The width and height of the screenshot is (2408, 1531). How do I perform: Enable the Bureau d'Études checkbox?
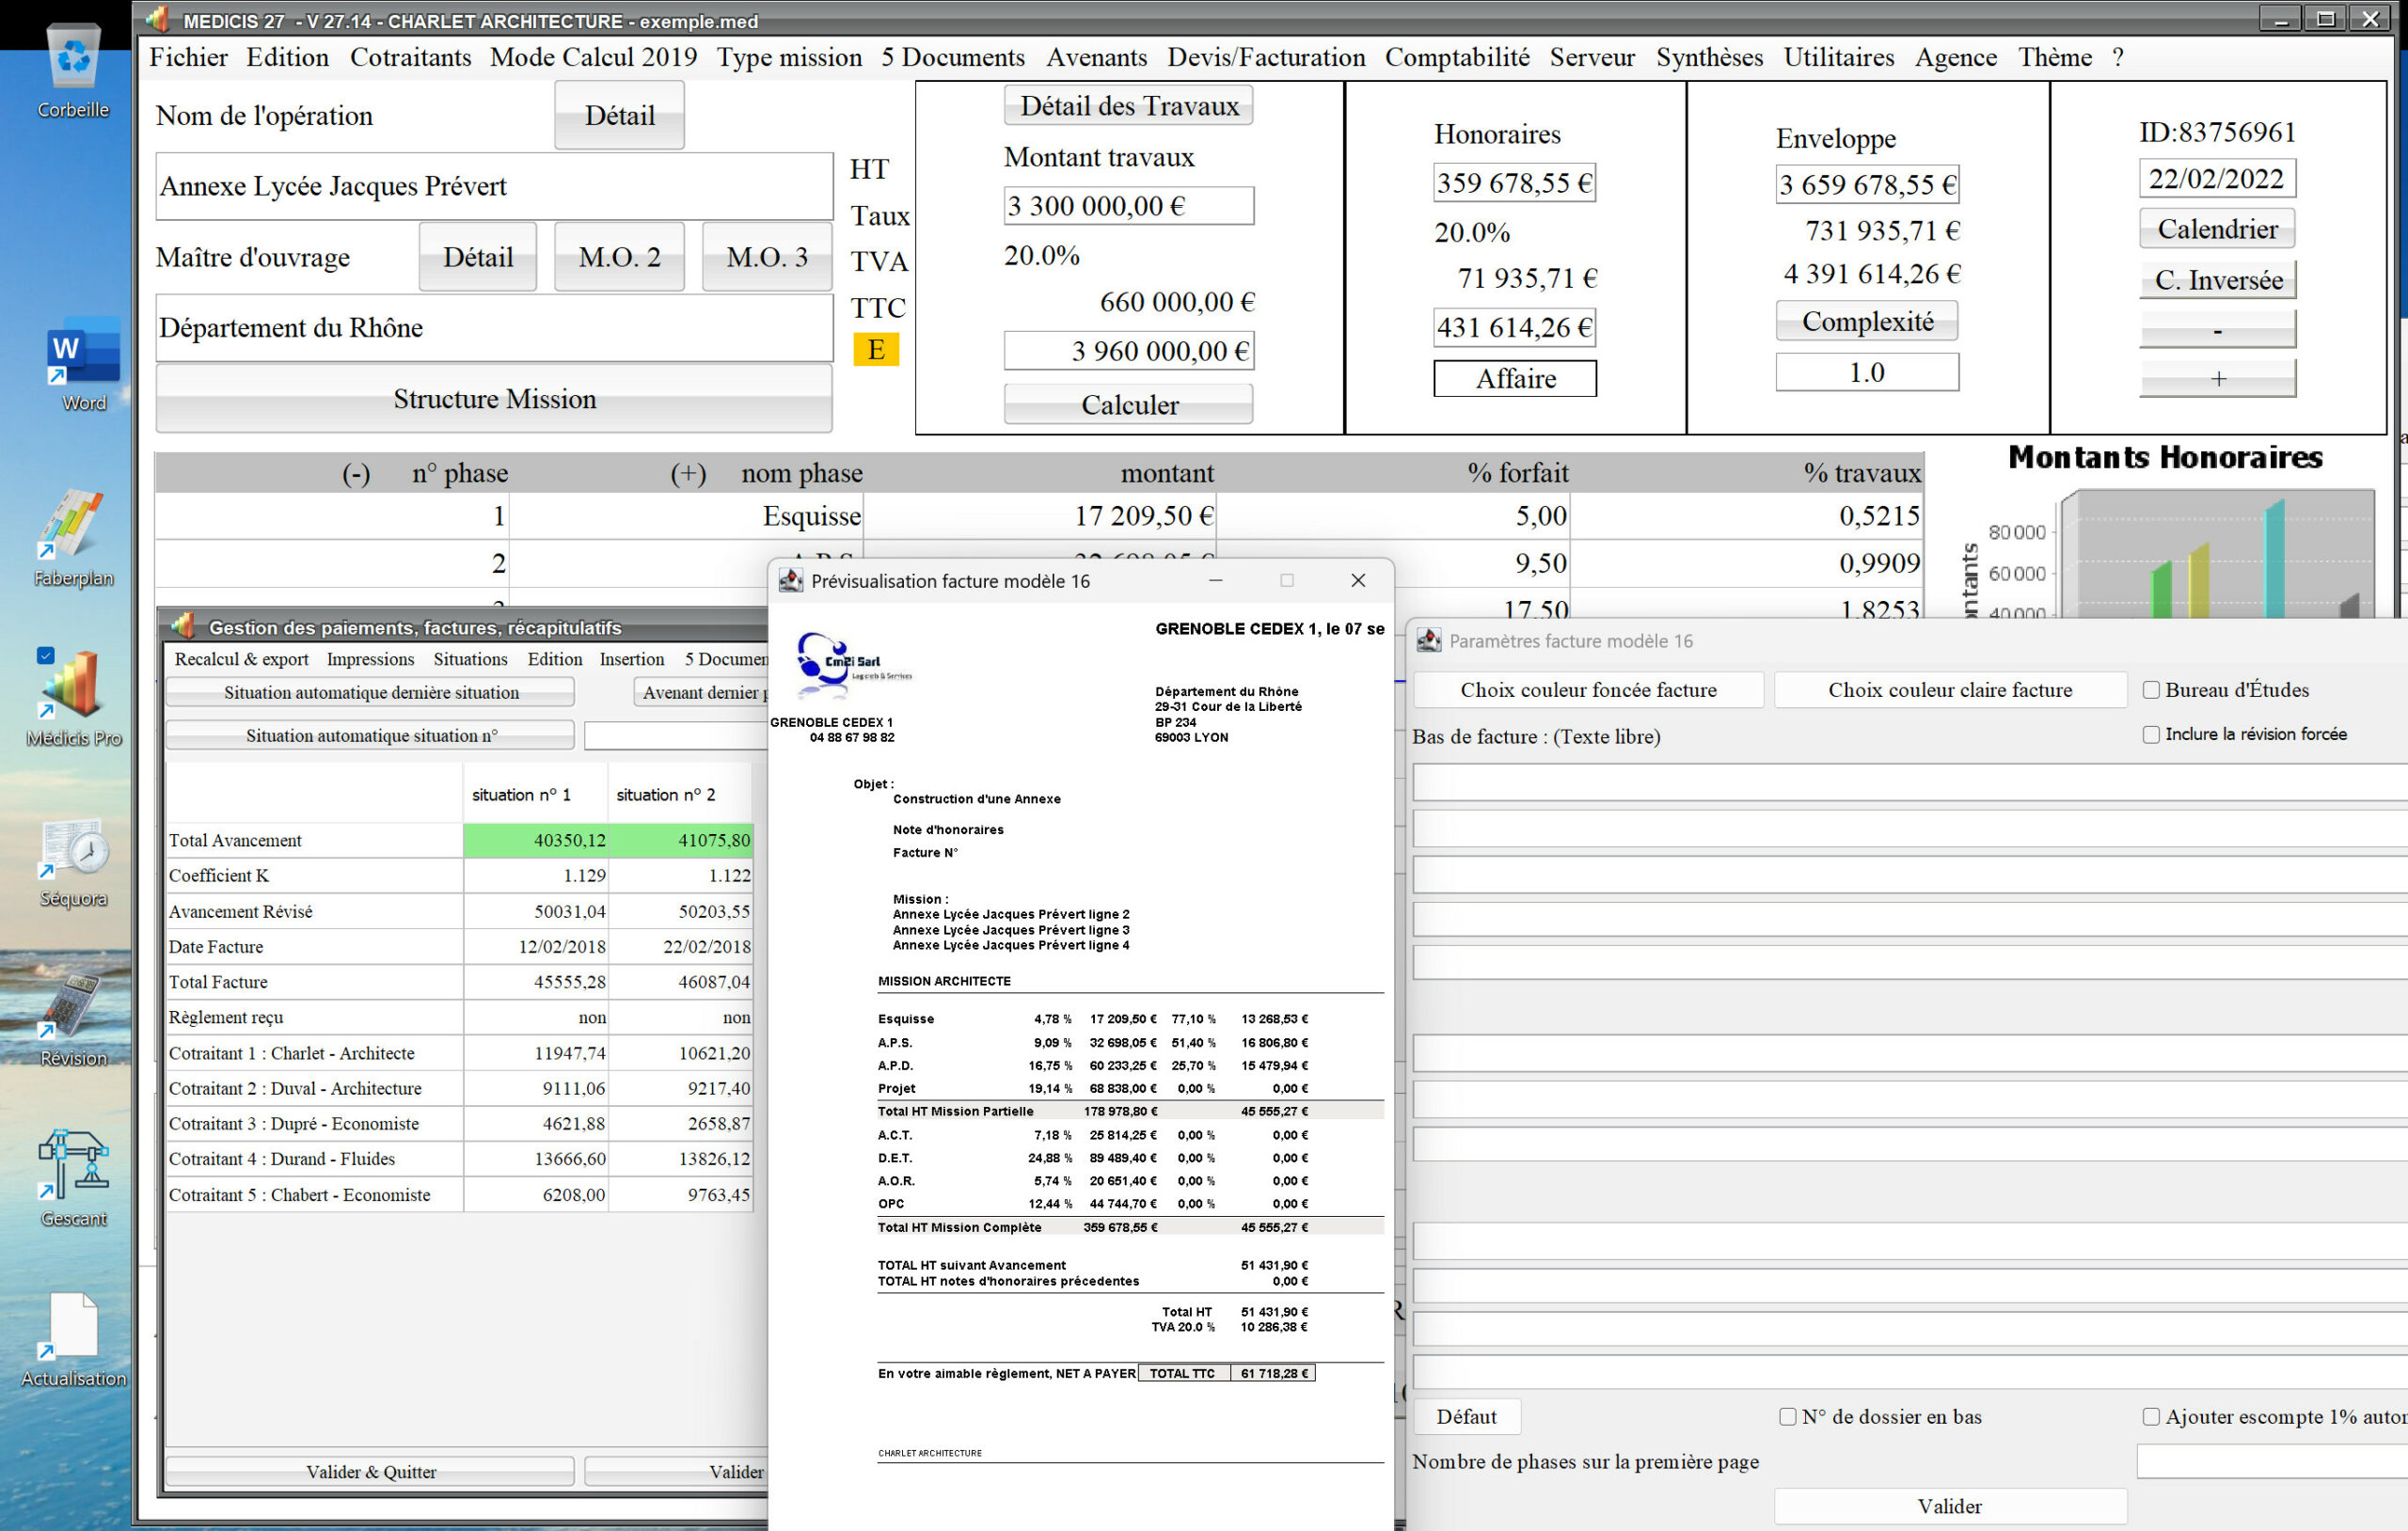(2151, 690)
